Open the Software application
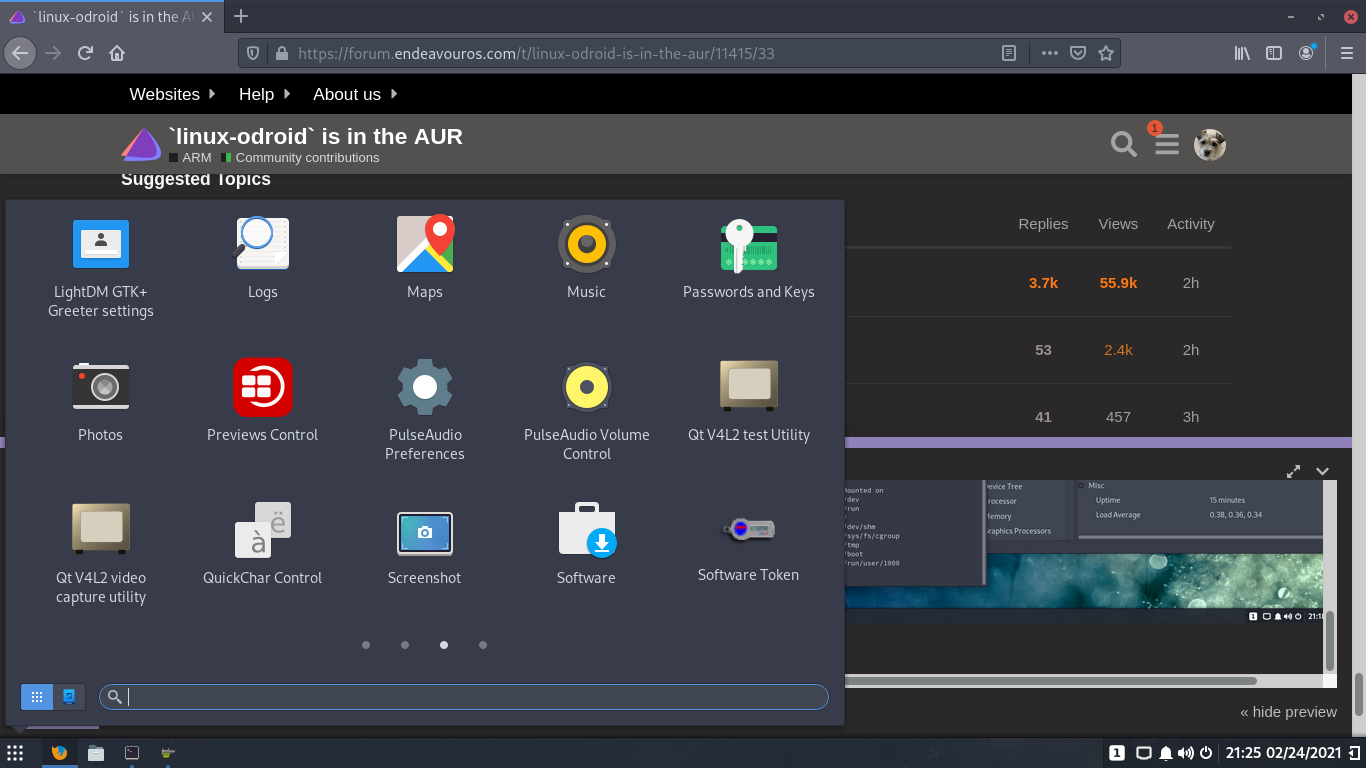The image size is (1366, 768). 586,544
